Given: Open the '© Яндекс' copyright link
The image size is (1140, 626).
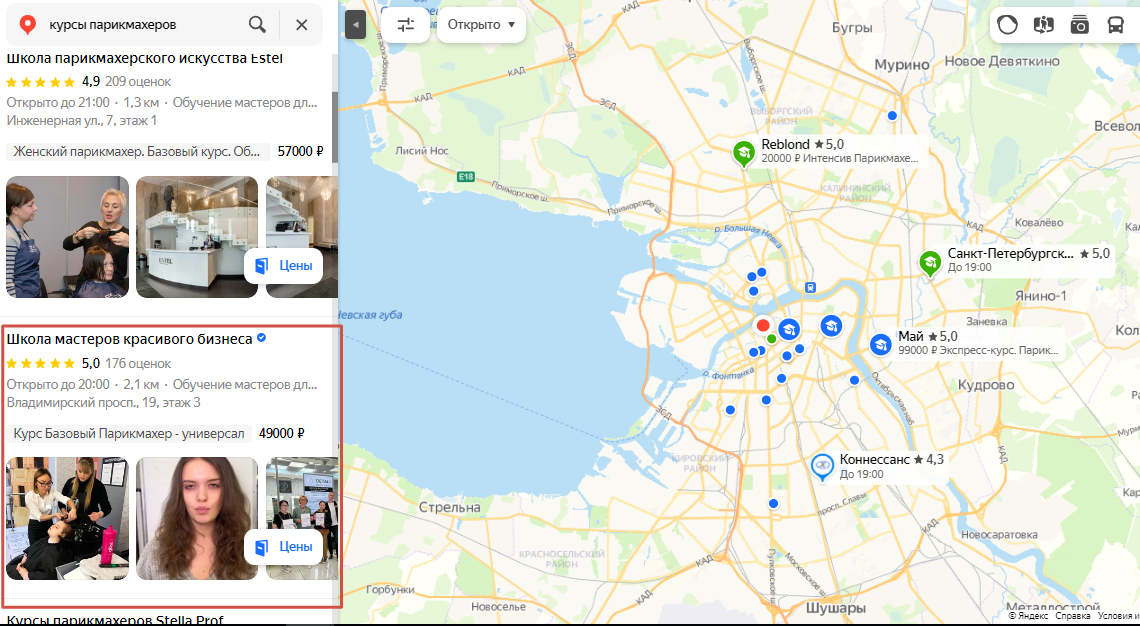Looking at the screenshot, I should (x=1028, y=616).
